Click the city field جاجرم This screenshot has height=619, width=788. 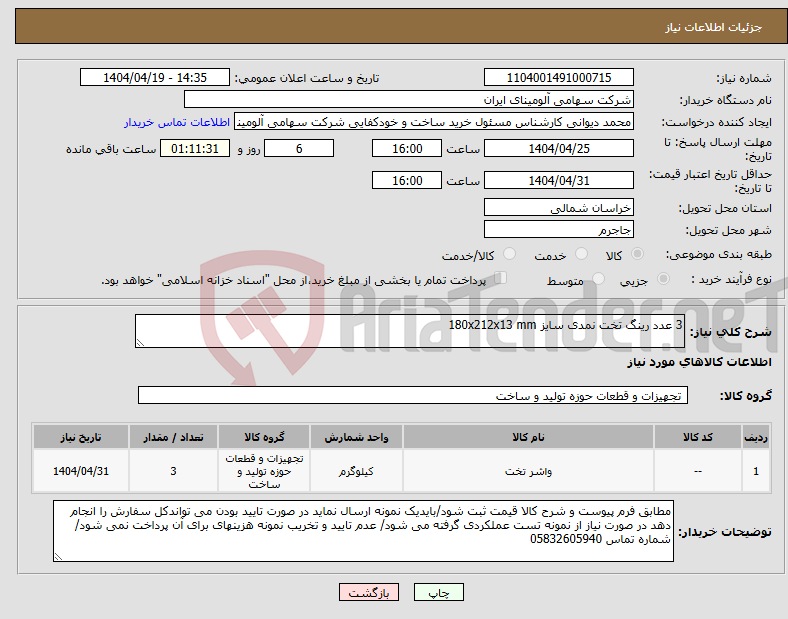(558, 229)
